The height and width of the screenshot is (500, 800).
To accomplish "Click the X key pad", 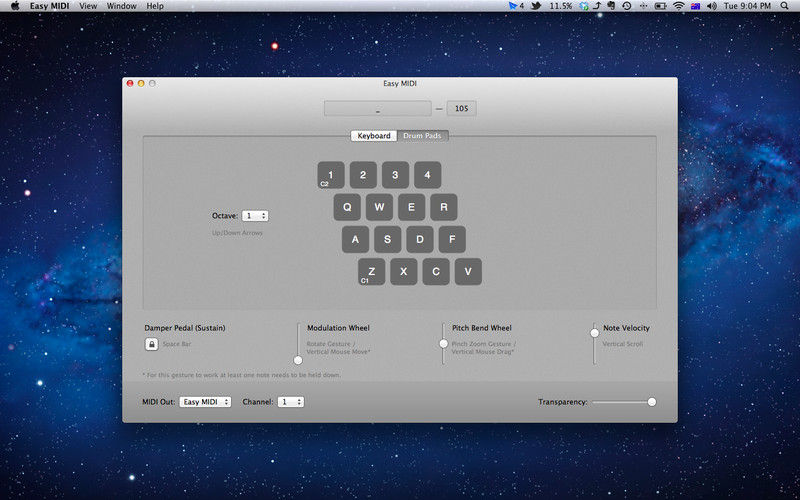I will click(404, 271).
